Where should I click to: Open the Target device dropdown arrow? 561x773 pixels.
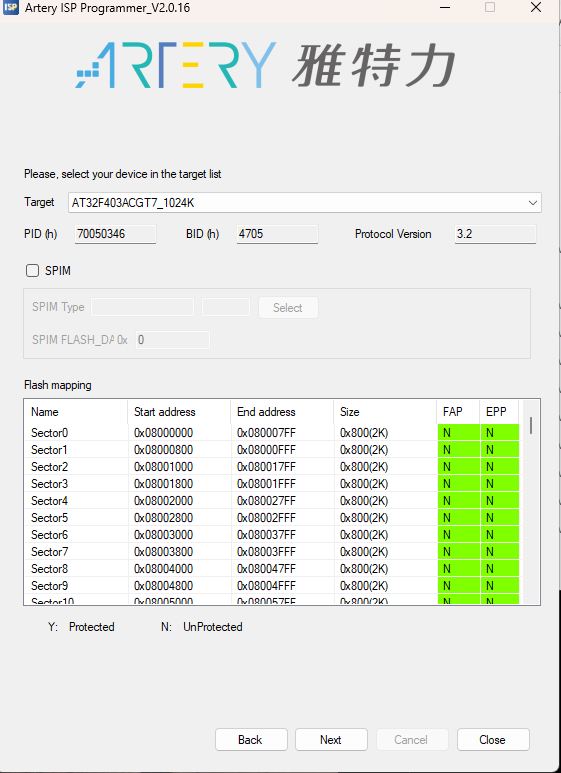point(532,203)
